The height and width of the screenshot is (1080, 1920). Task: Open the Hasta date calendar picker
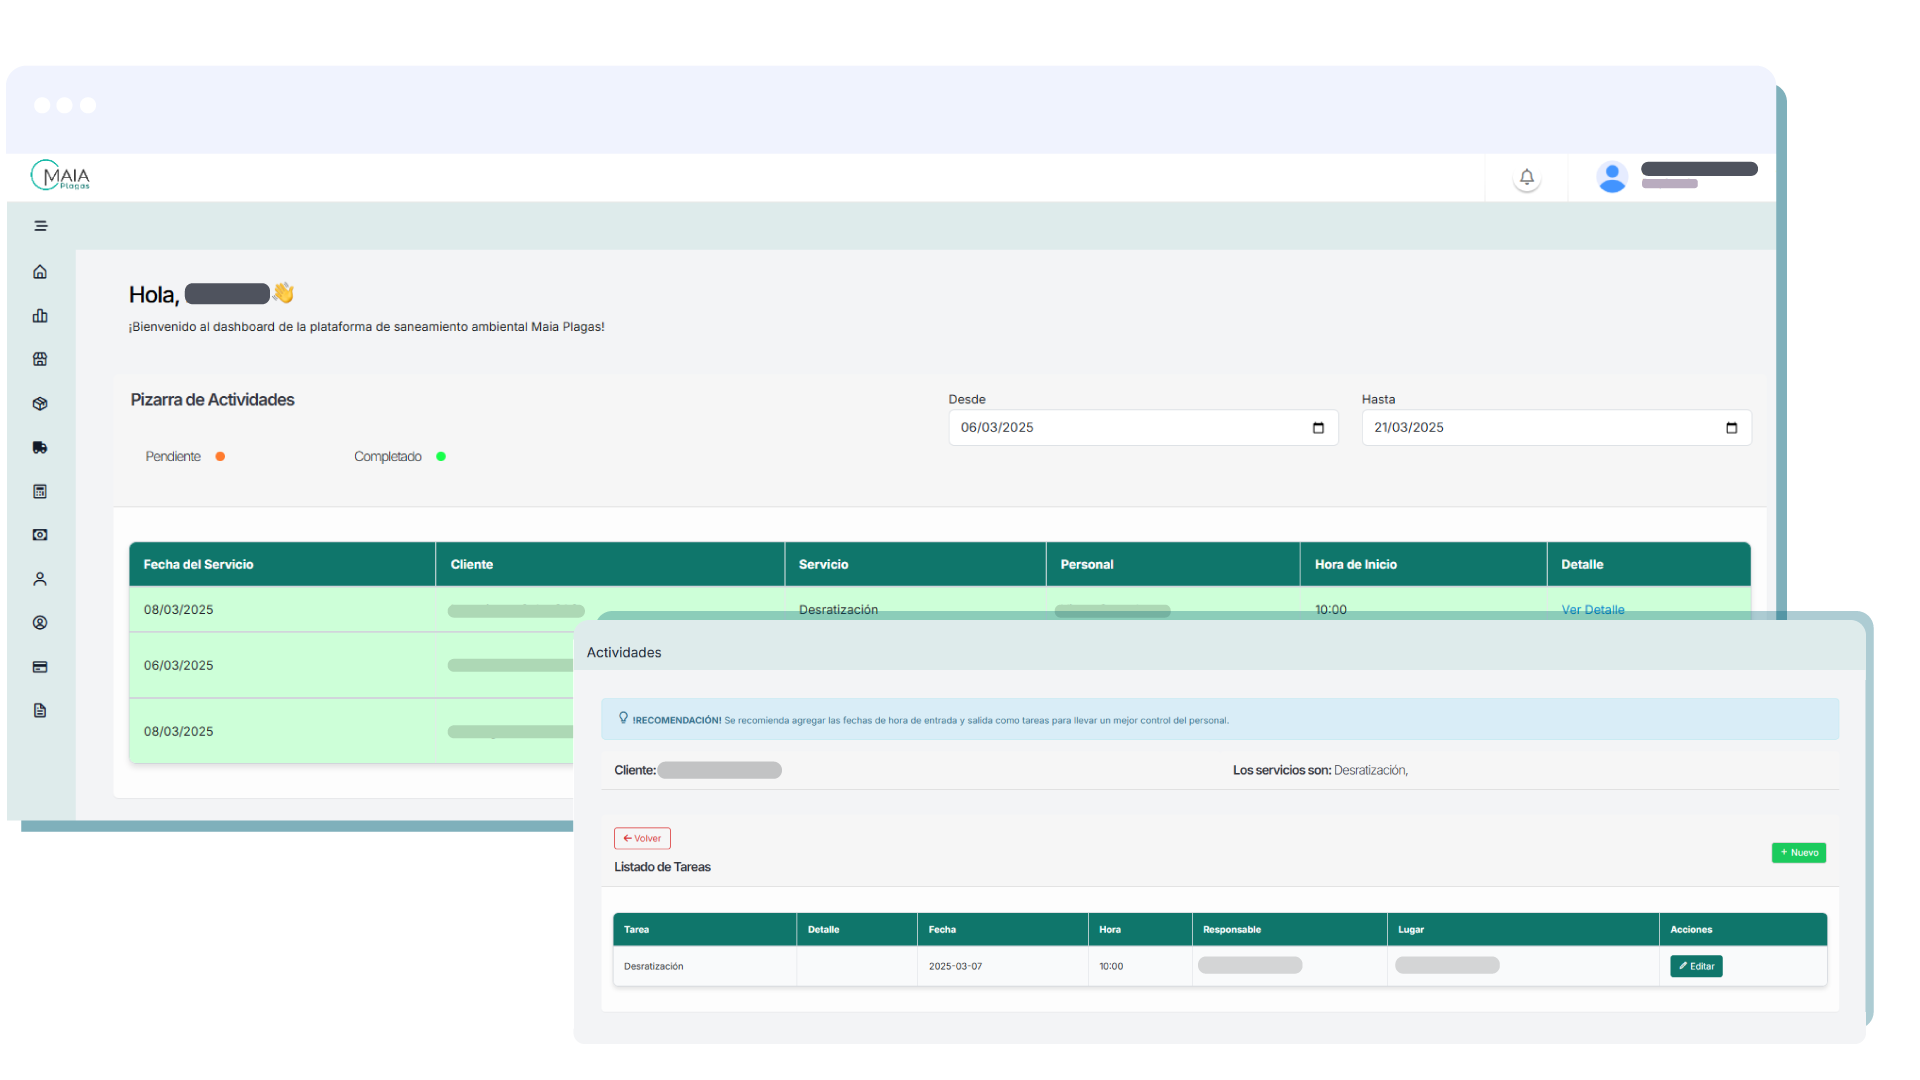(x=1731, y=428)
